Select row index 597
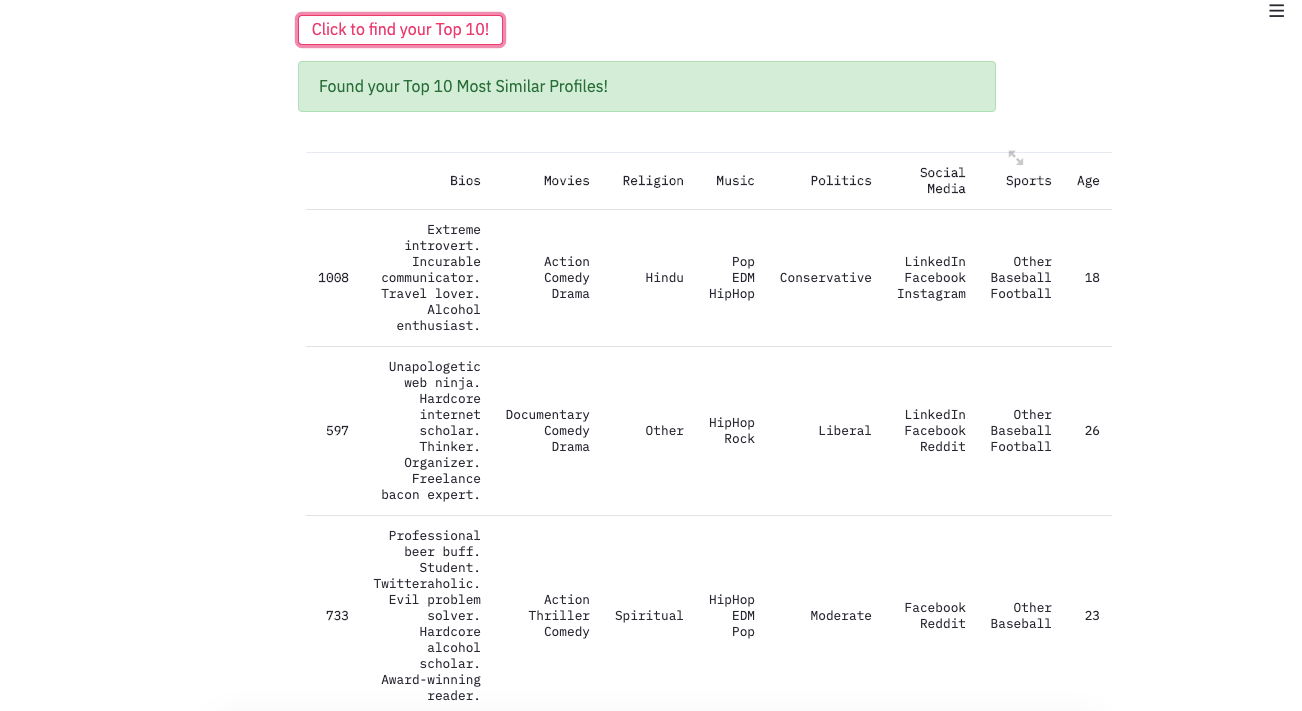Viewport: 1302px width, 711px height. click(337, 431)
